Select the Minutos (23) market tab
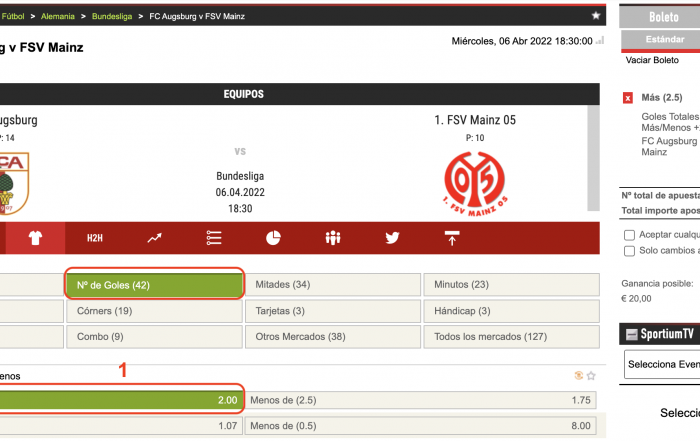Viewport: 700px width, 441px height. tap(512, 285)
